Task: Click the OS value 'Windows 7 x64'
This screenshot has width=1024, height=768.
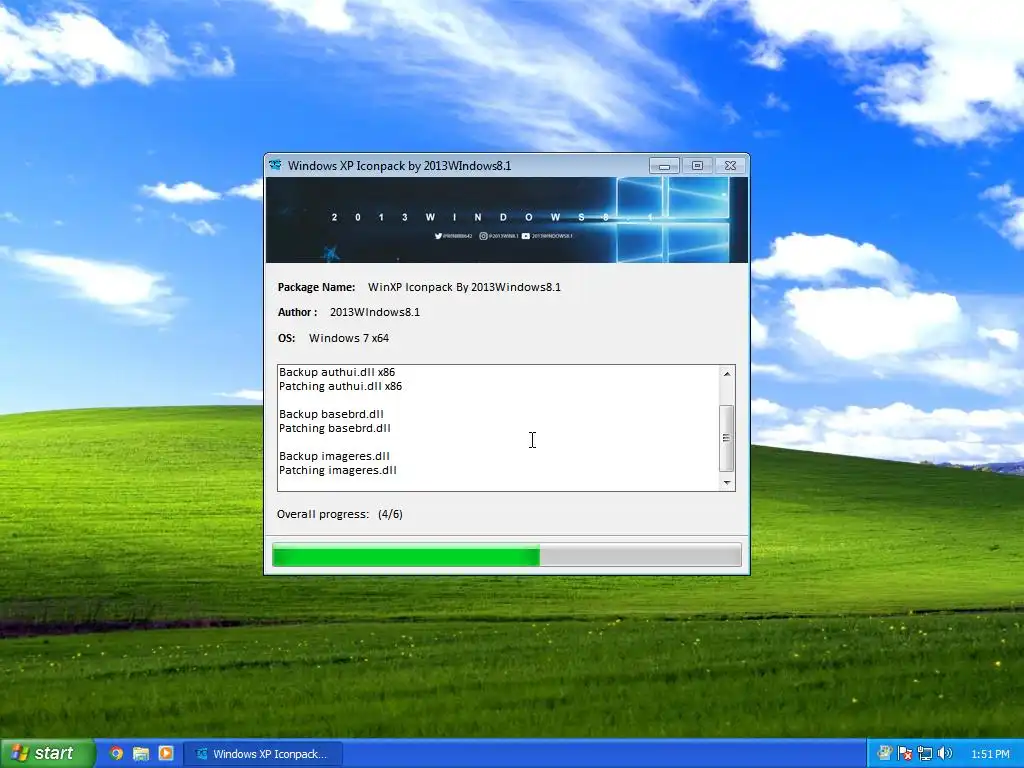Action: [x=349, y=338]
